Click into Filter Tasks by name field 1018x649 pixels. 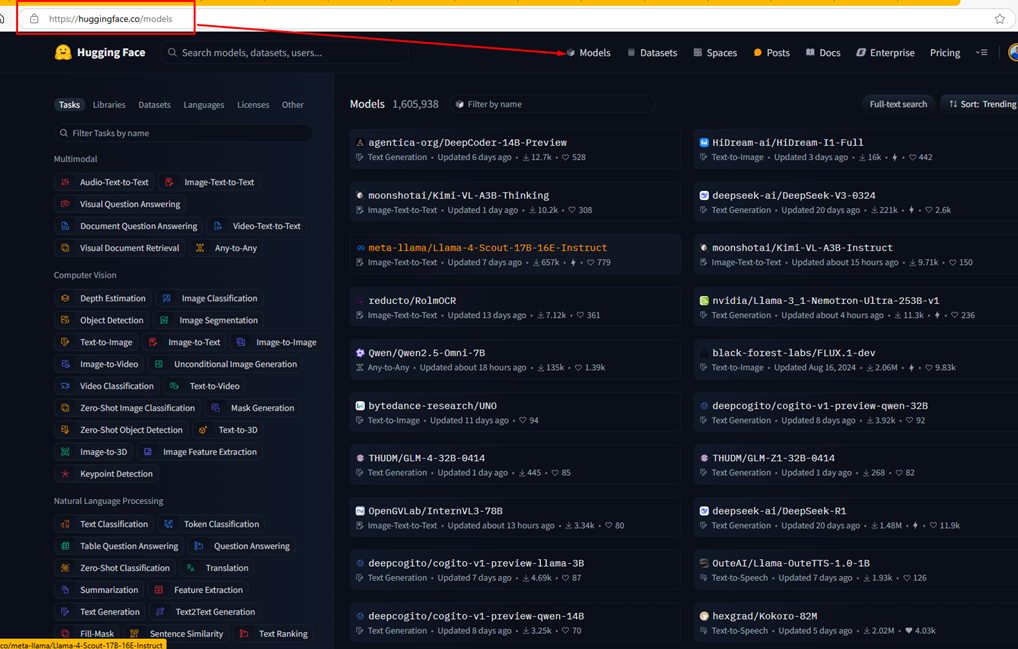(x=183, y=133)
